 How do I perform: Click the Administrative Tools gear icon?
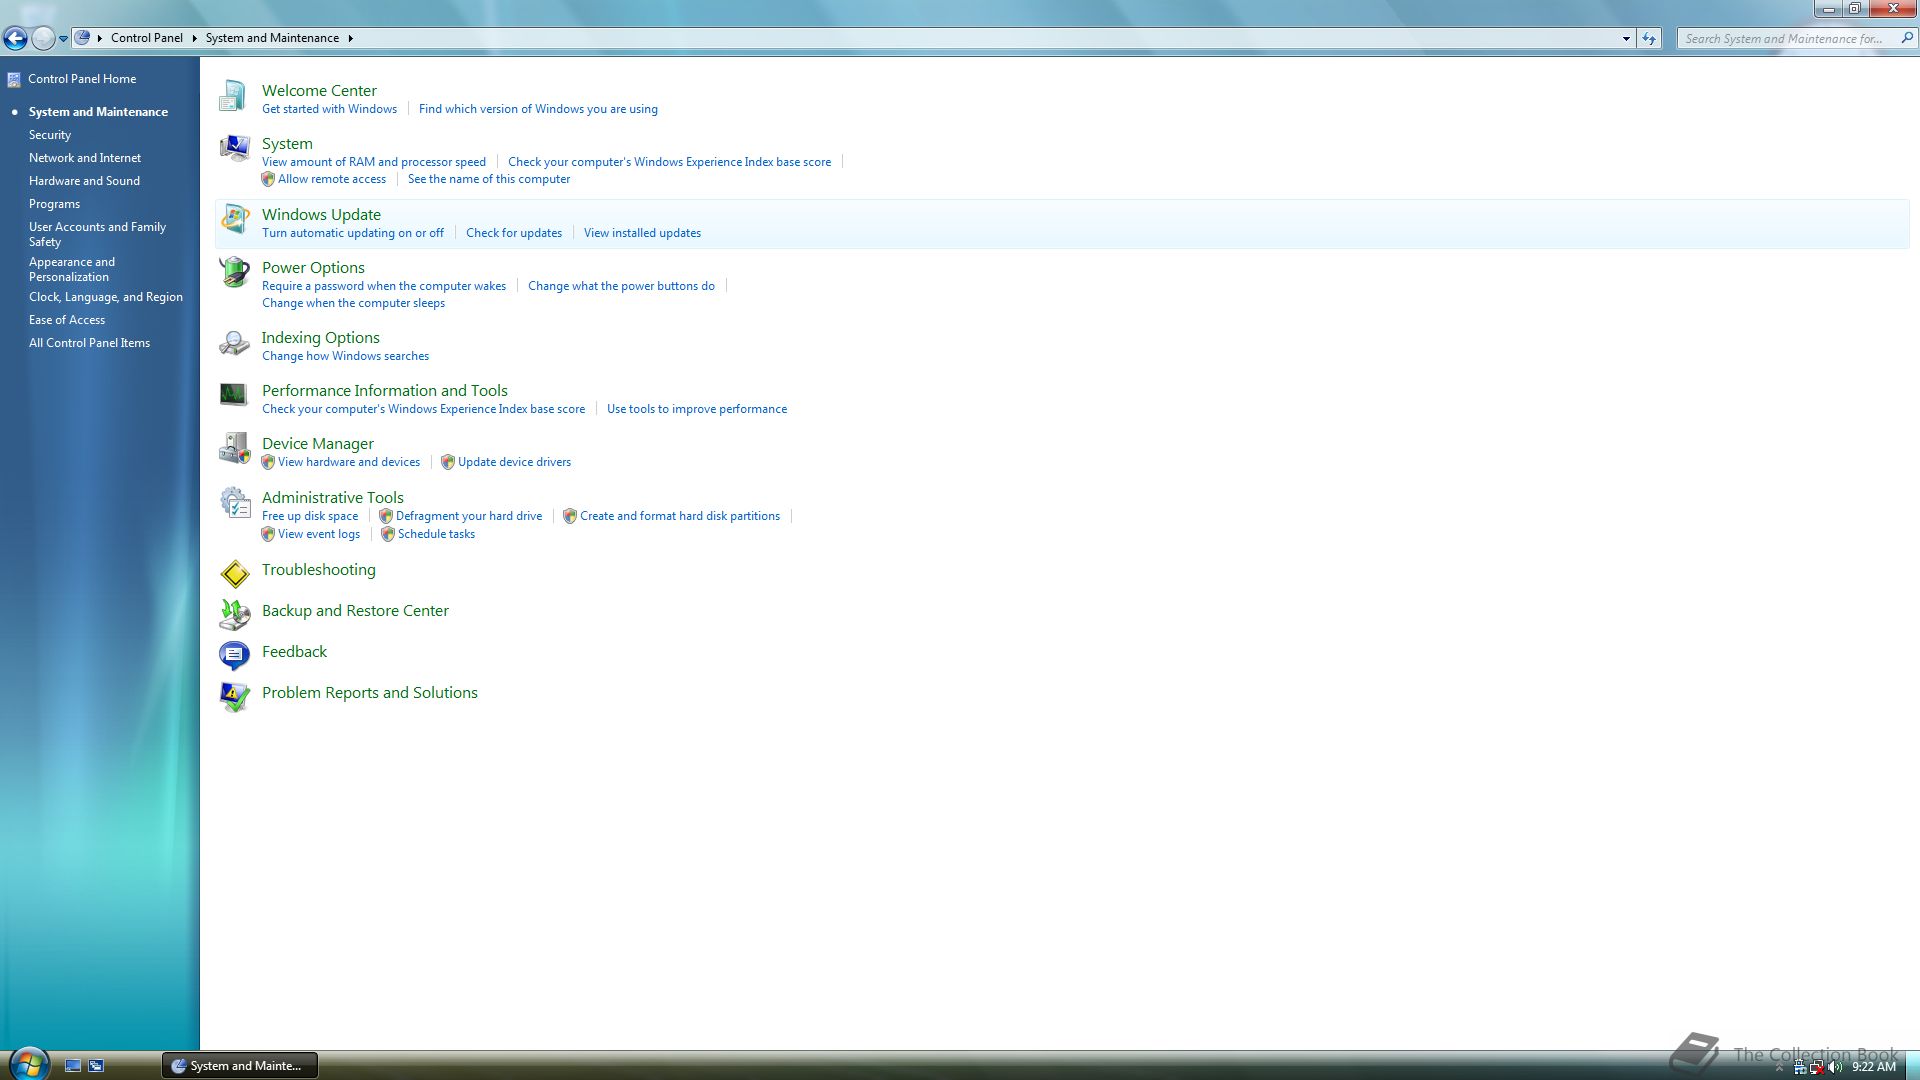[x=235, y=502]
